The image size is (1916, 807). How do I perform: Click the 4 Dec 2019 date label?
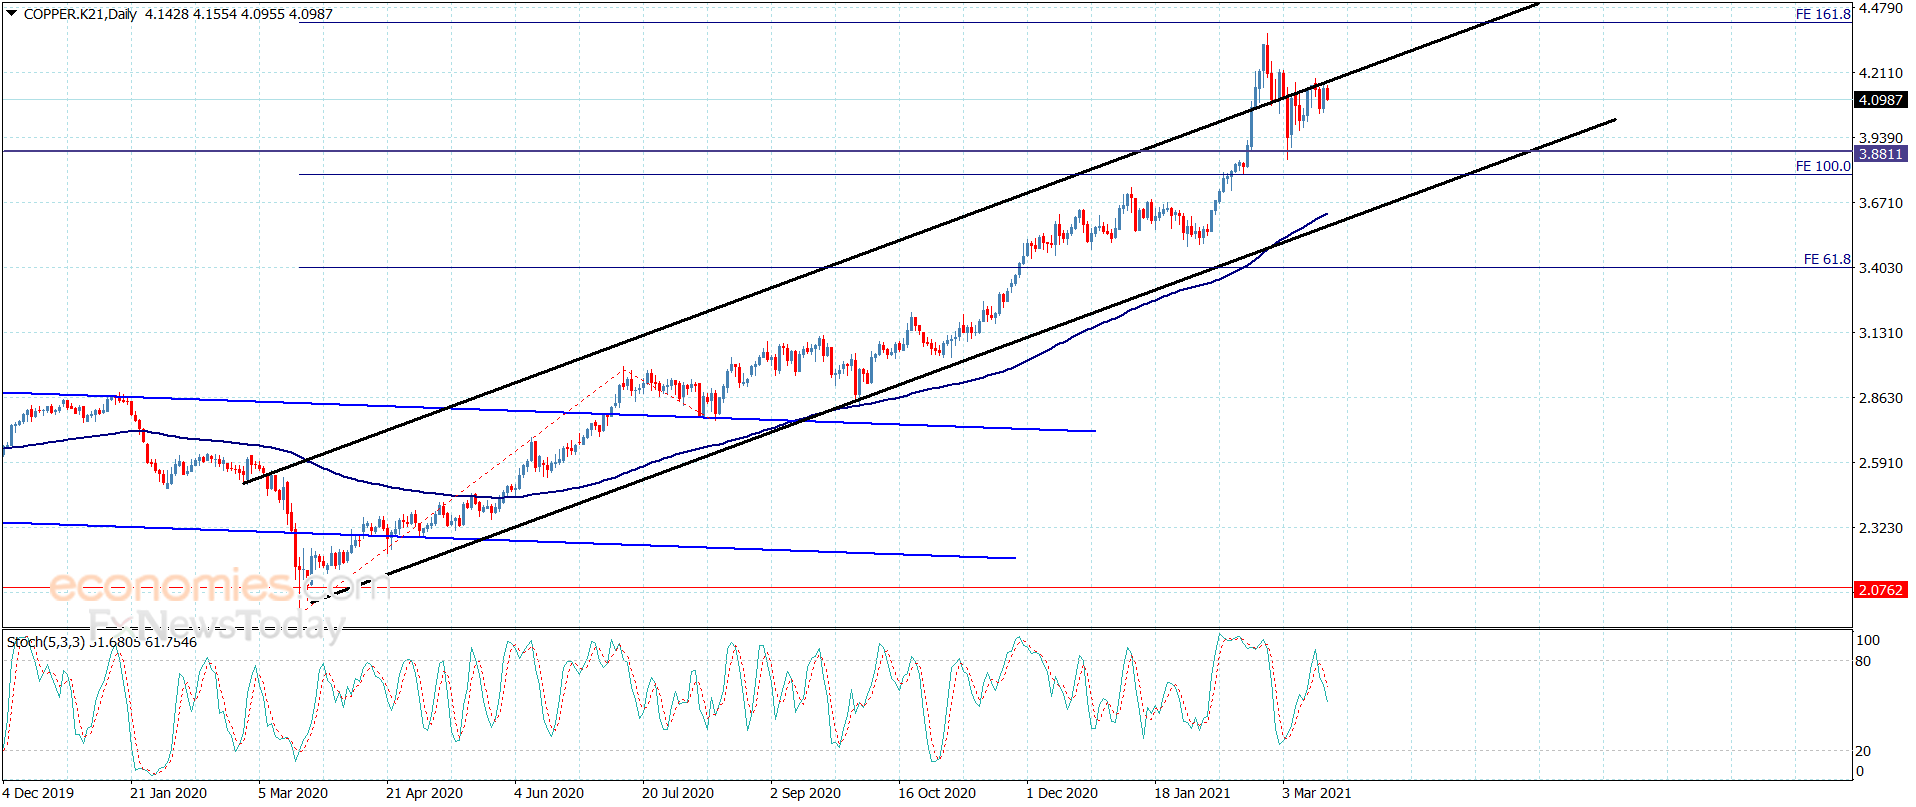coord(38,793)
